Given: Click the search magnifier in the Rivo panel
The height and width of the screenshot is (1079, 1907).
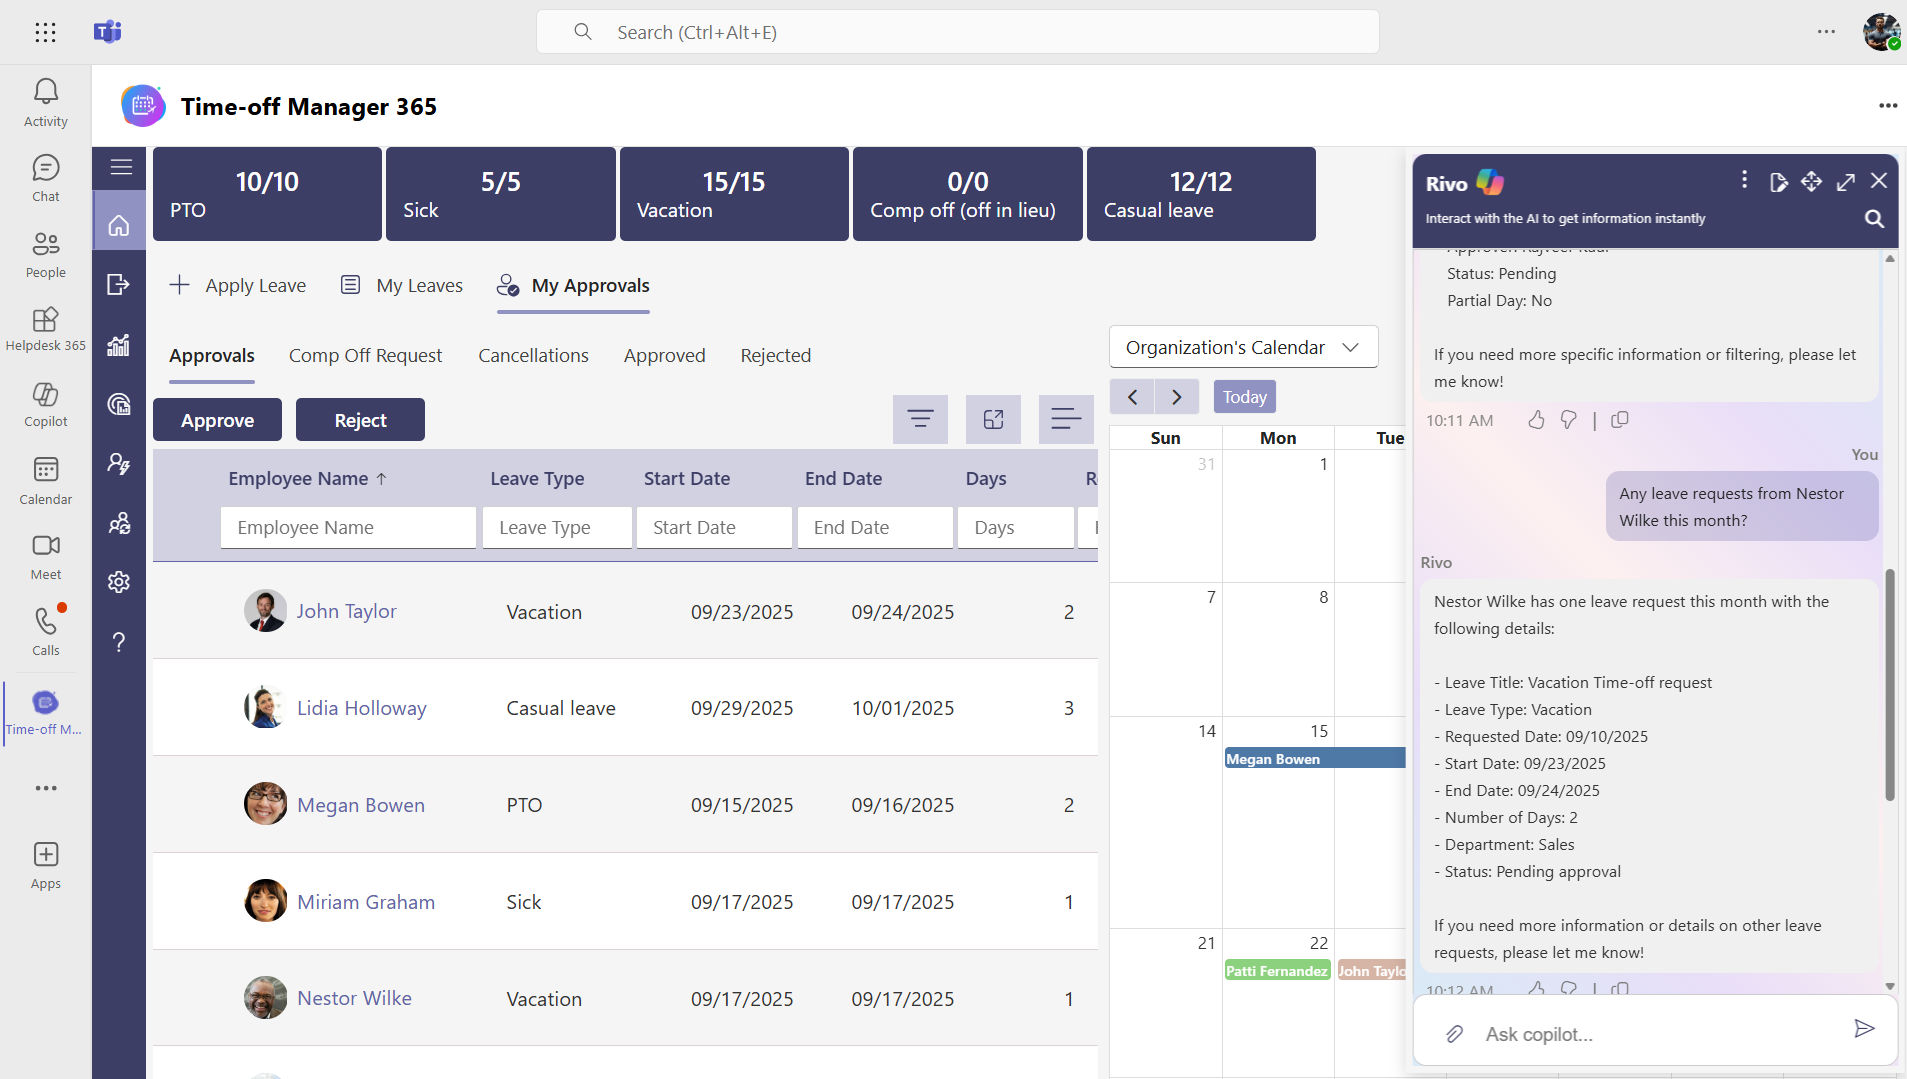Looking at the screenshot, I should pyautogui.click(x=1874, y=219).
